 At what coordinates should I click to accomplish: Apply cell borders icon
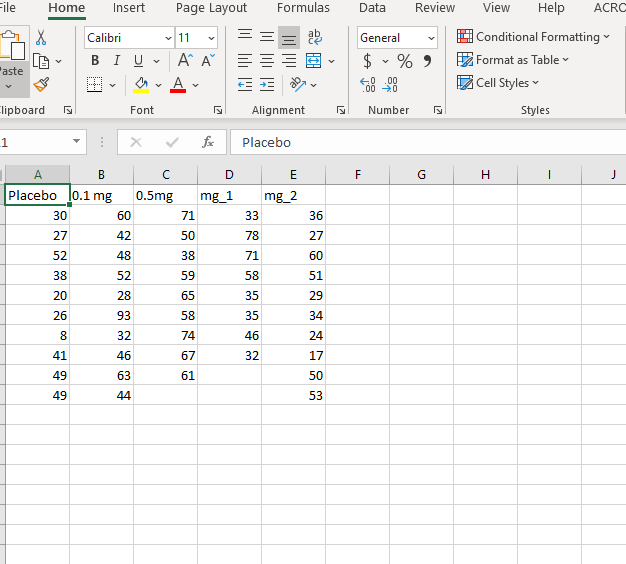coord(95,85)
